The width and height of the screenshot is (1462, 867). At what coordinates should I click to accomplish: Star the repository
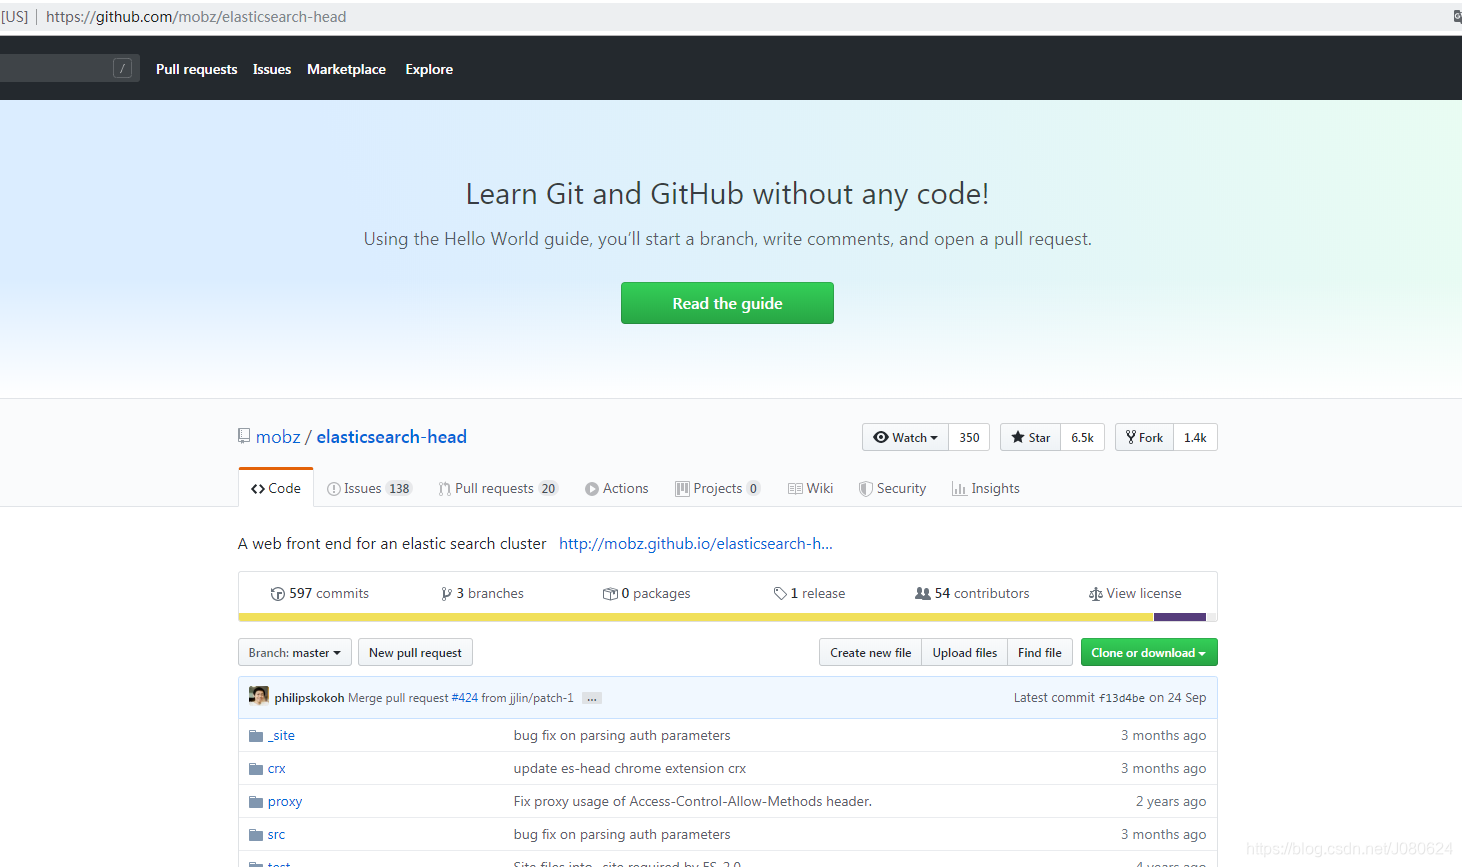[1030, 437]
